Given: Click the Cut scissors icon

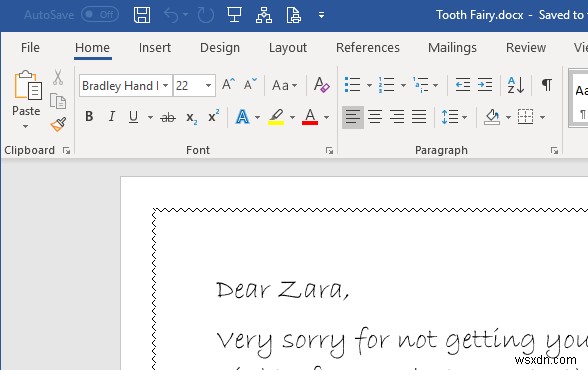Looking at the screenshot, I should 58,77.
